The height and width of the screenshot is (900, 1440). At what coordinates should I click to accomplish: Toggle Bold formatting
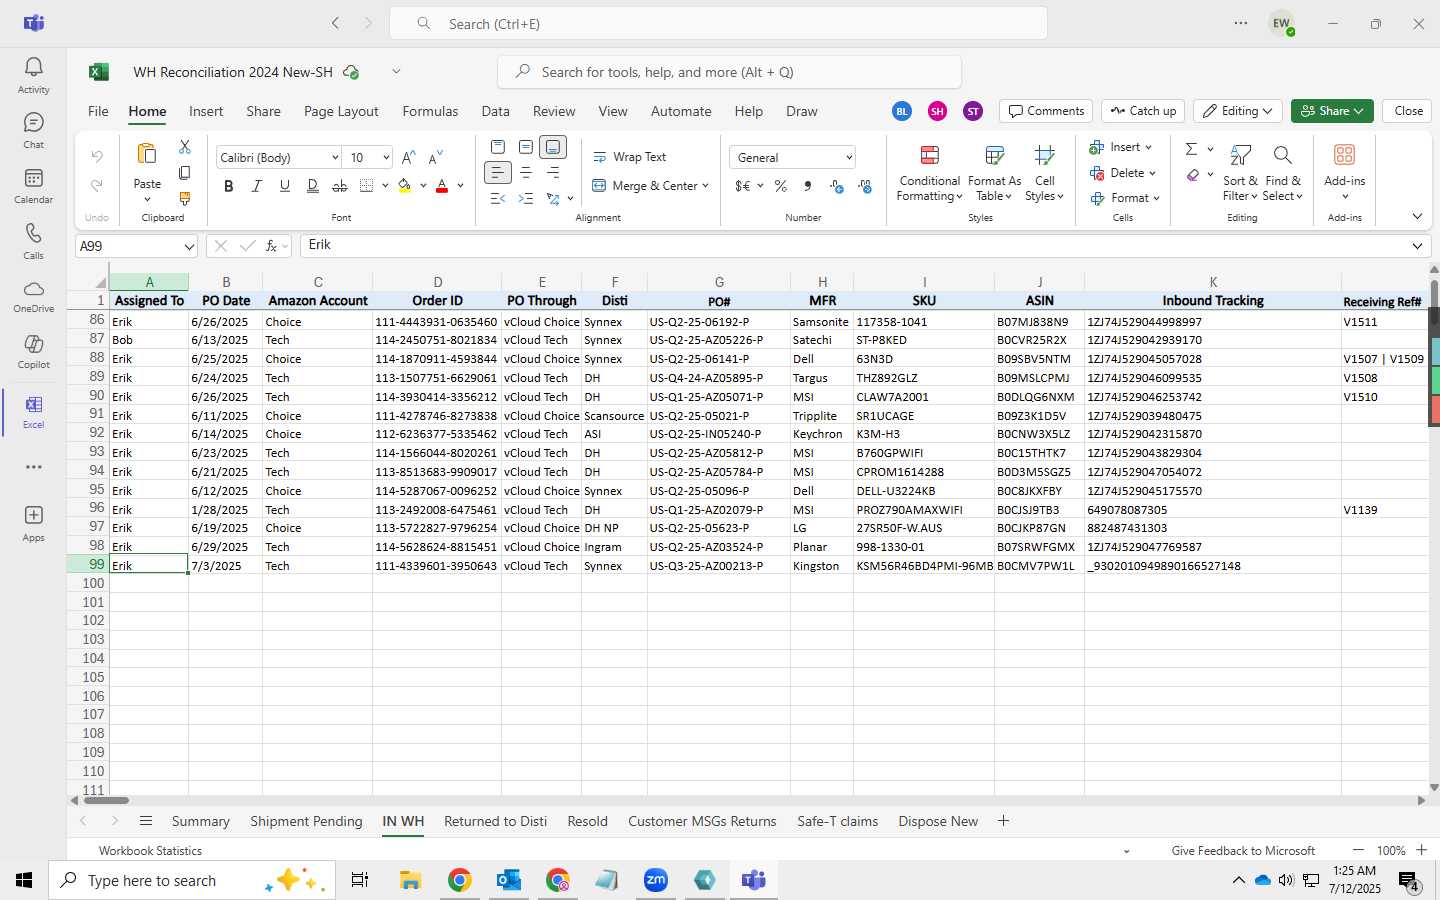tap(229, 186)
